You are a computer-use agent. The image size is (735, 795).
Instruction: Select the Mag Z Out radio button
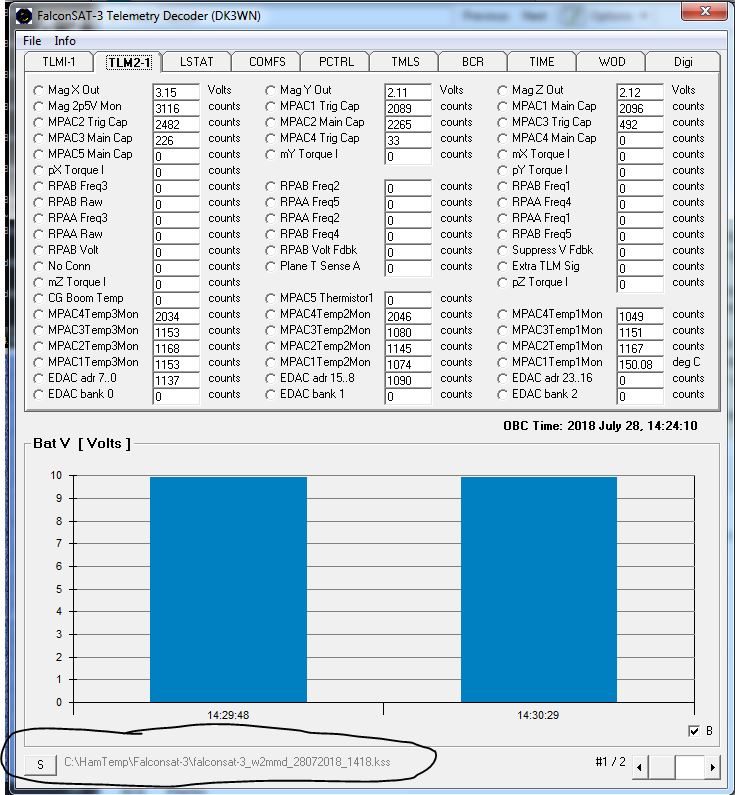(502, 90)
